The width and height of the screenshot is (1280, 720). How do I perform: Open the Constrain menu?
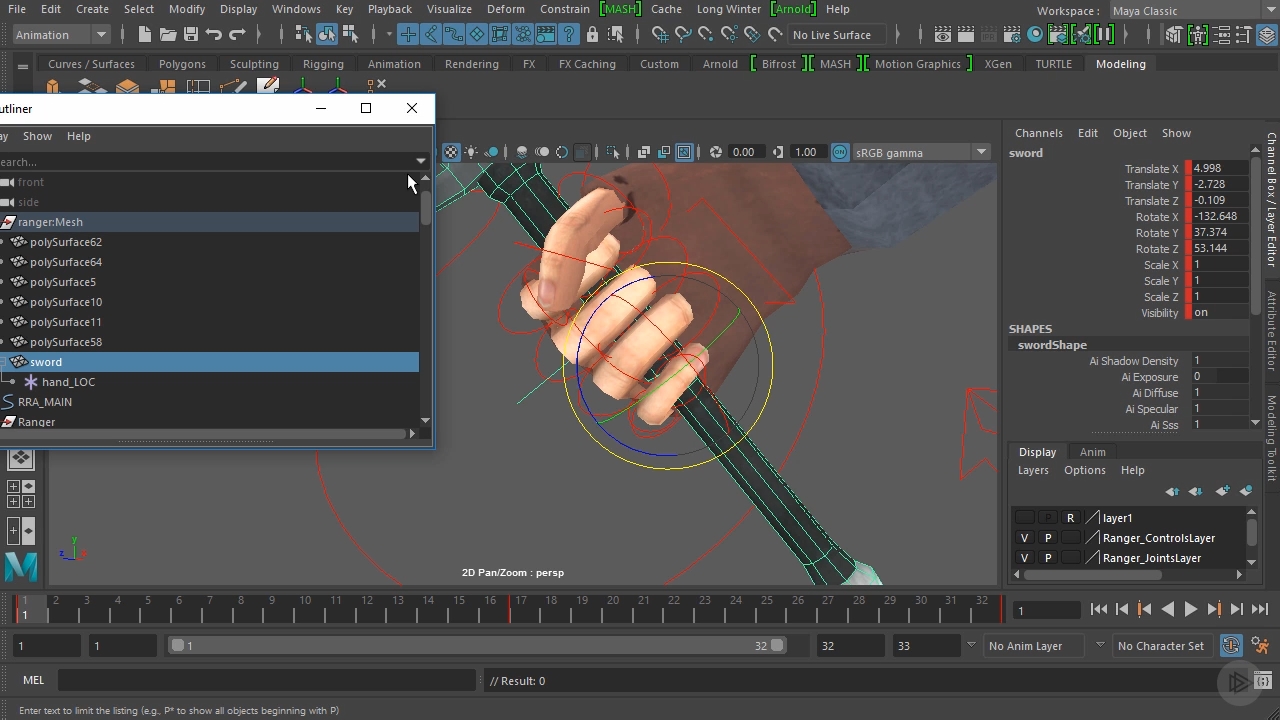point(565,9)
